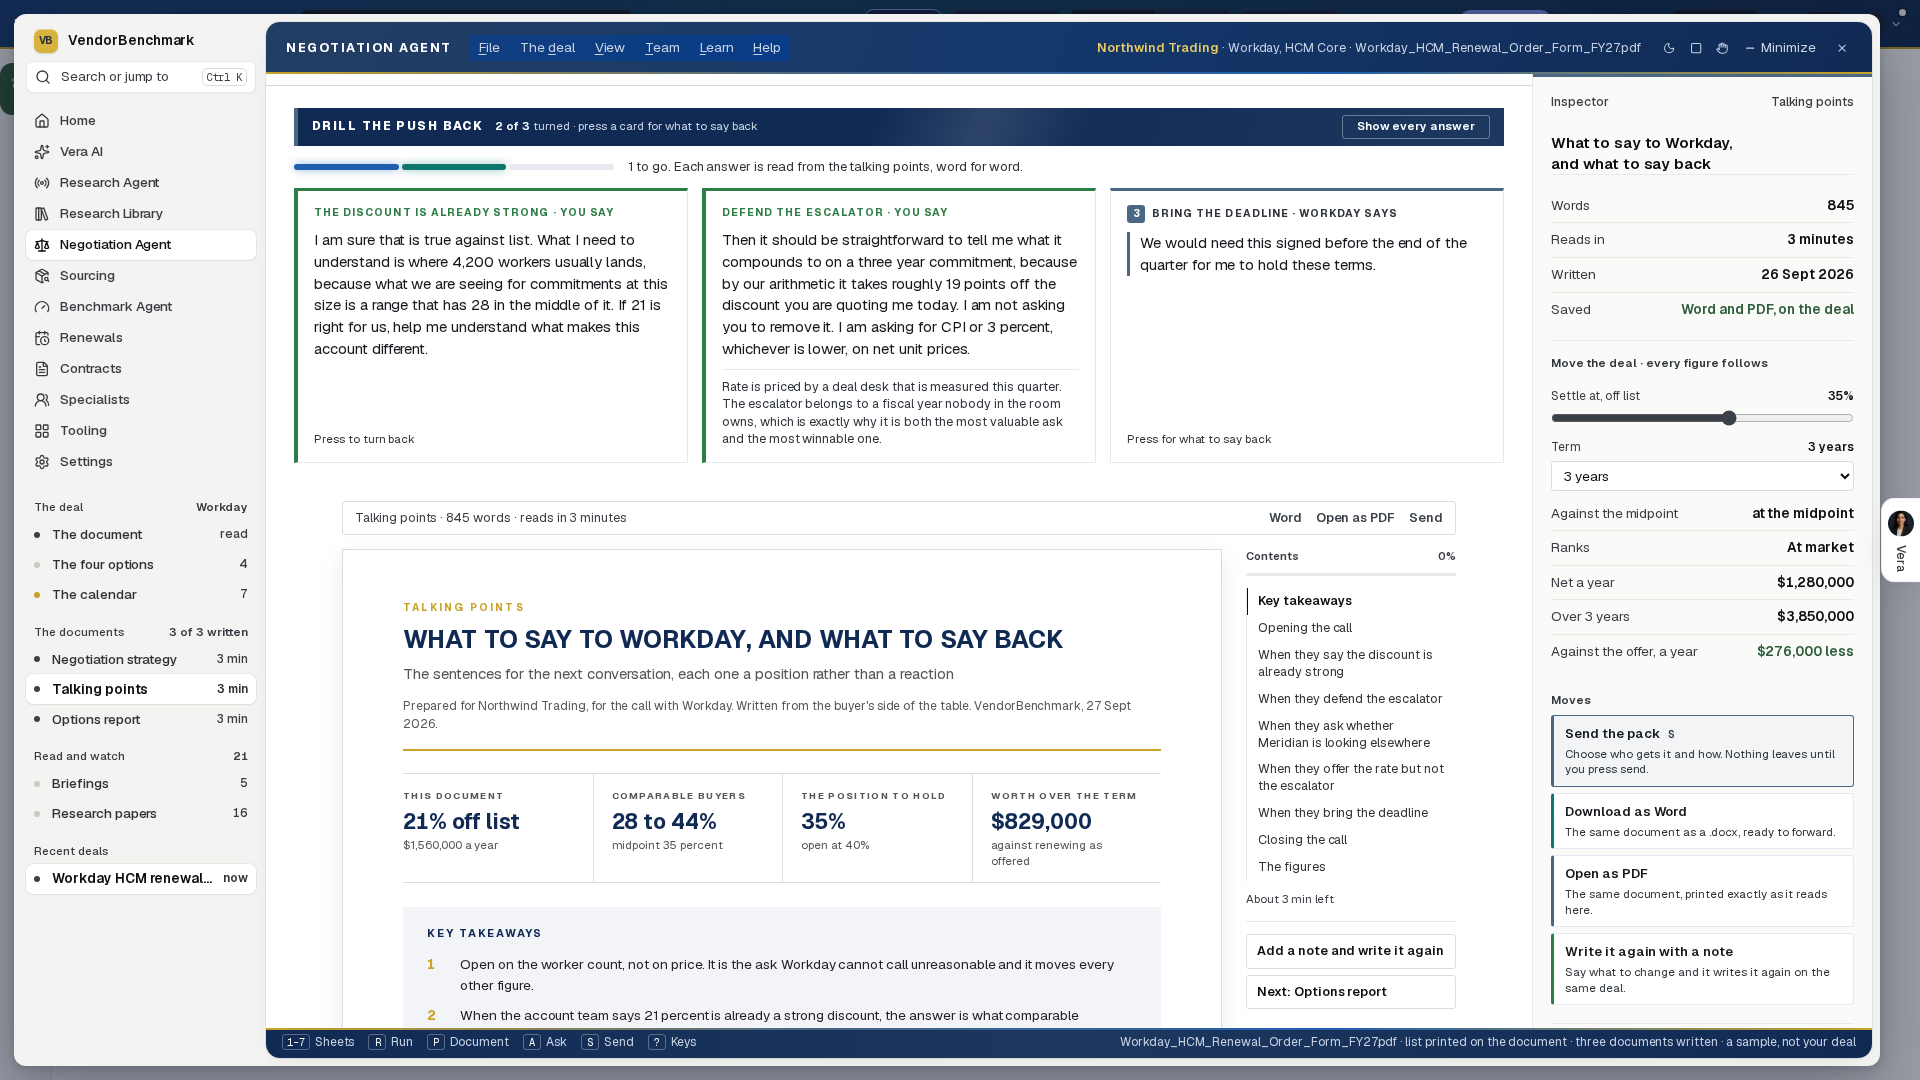
Task: Click the VendorBenchmark VB logo
Action: click(x=45, y=41)
